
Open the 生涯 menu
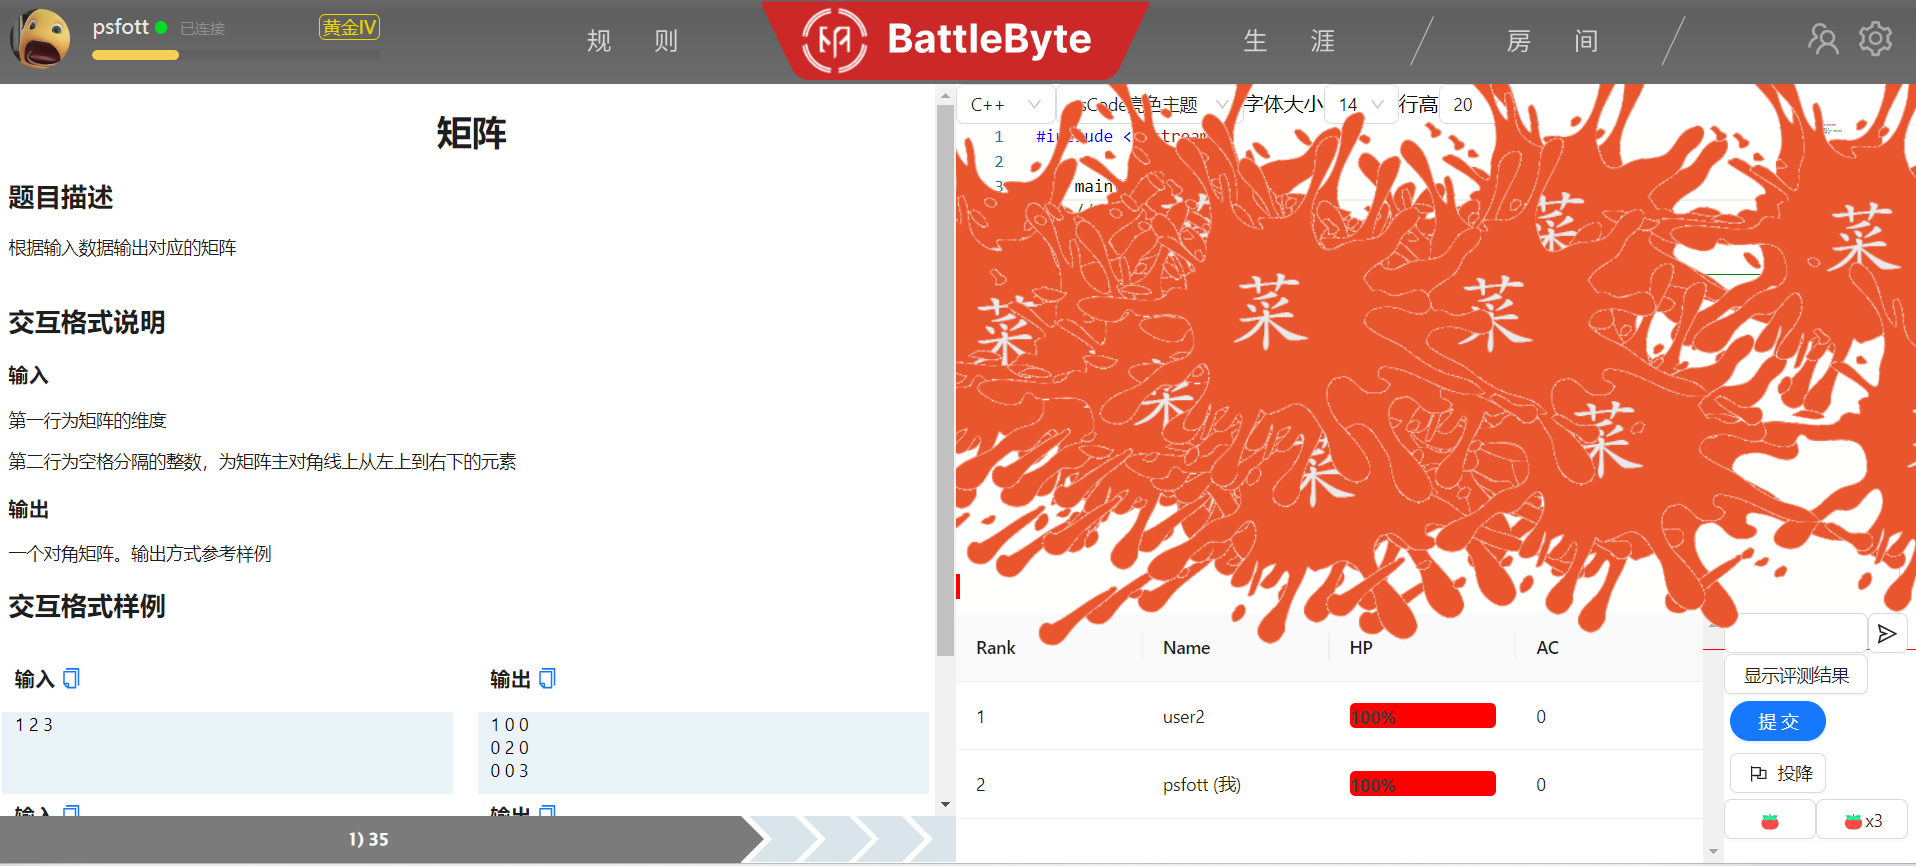click(x=1289, y=41)
